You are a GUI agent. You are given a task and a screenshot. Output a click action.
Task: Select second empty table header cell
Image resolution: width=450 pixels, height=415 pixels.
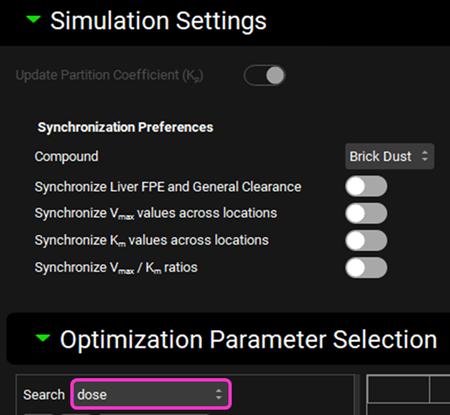pyautogui.click(x=440, y=389)
